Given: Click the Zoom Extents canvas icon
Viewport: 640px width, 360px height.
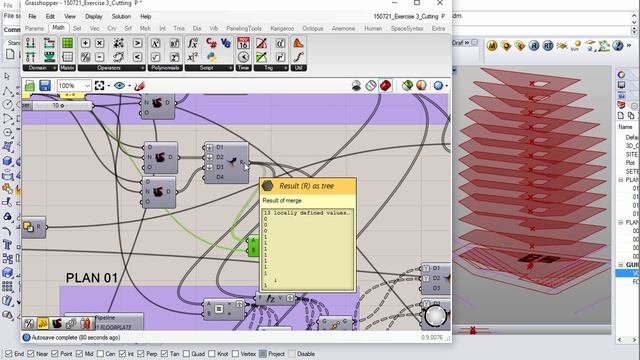Looking at the screenshot, I should [99, 86].
